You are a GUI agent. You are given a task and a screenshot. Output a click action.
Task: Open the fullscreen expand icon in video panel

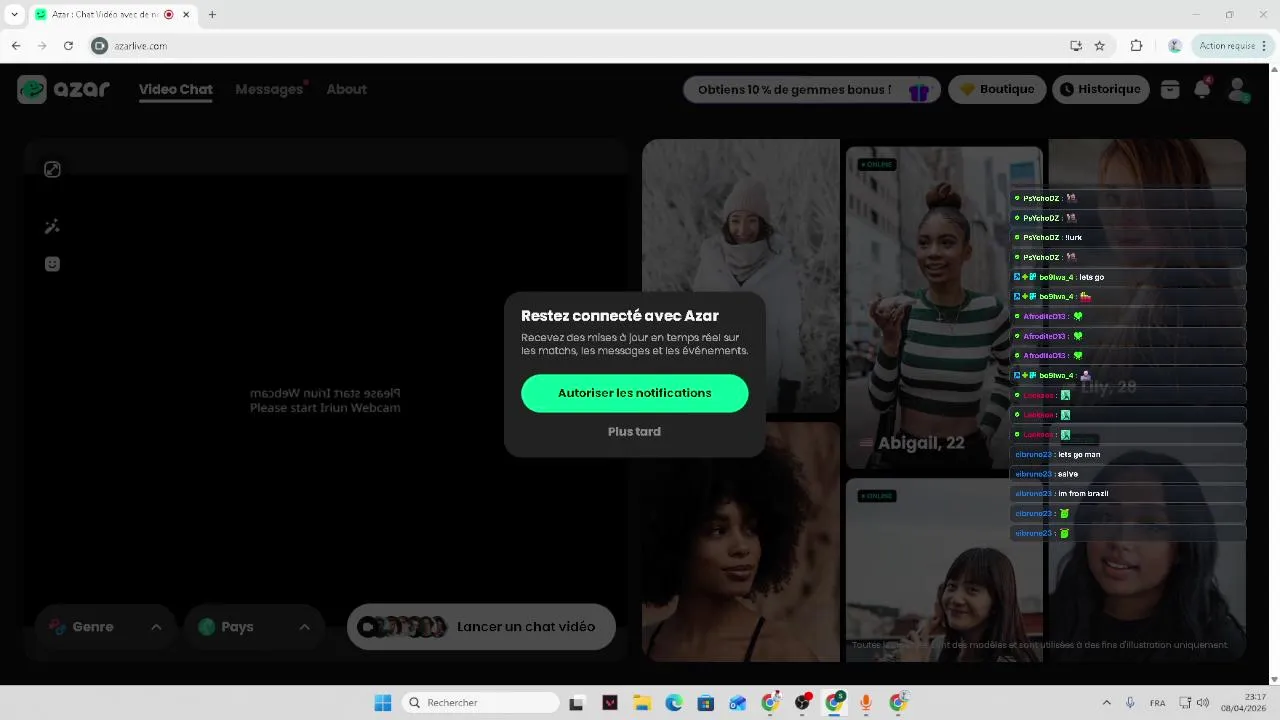tap(52, 170)
